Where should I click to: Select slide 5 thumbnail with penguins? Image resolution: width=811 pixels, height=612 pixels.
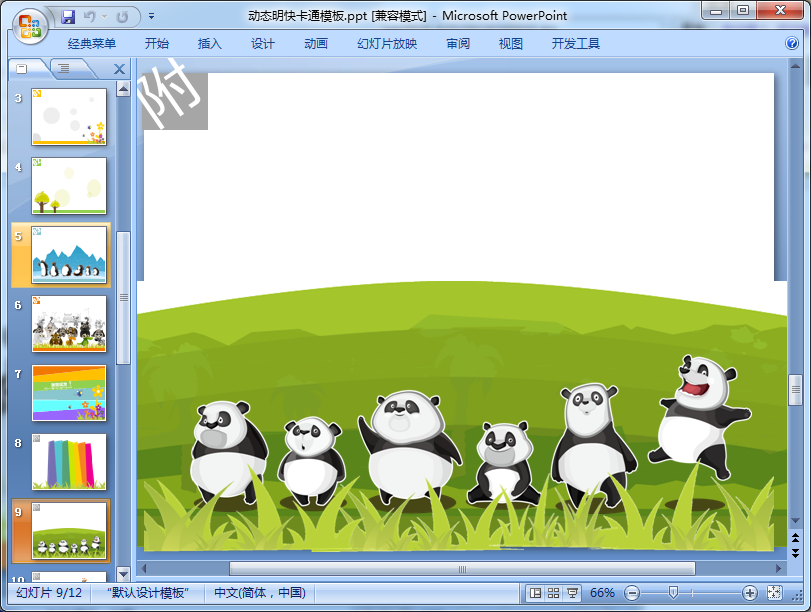[69, 255]
